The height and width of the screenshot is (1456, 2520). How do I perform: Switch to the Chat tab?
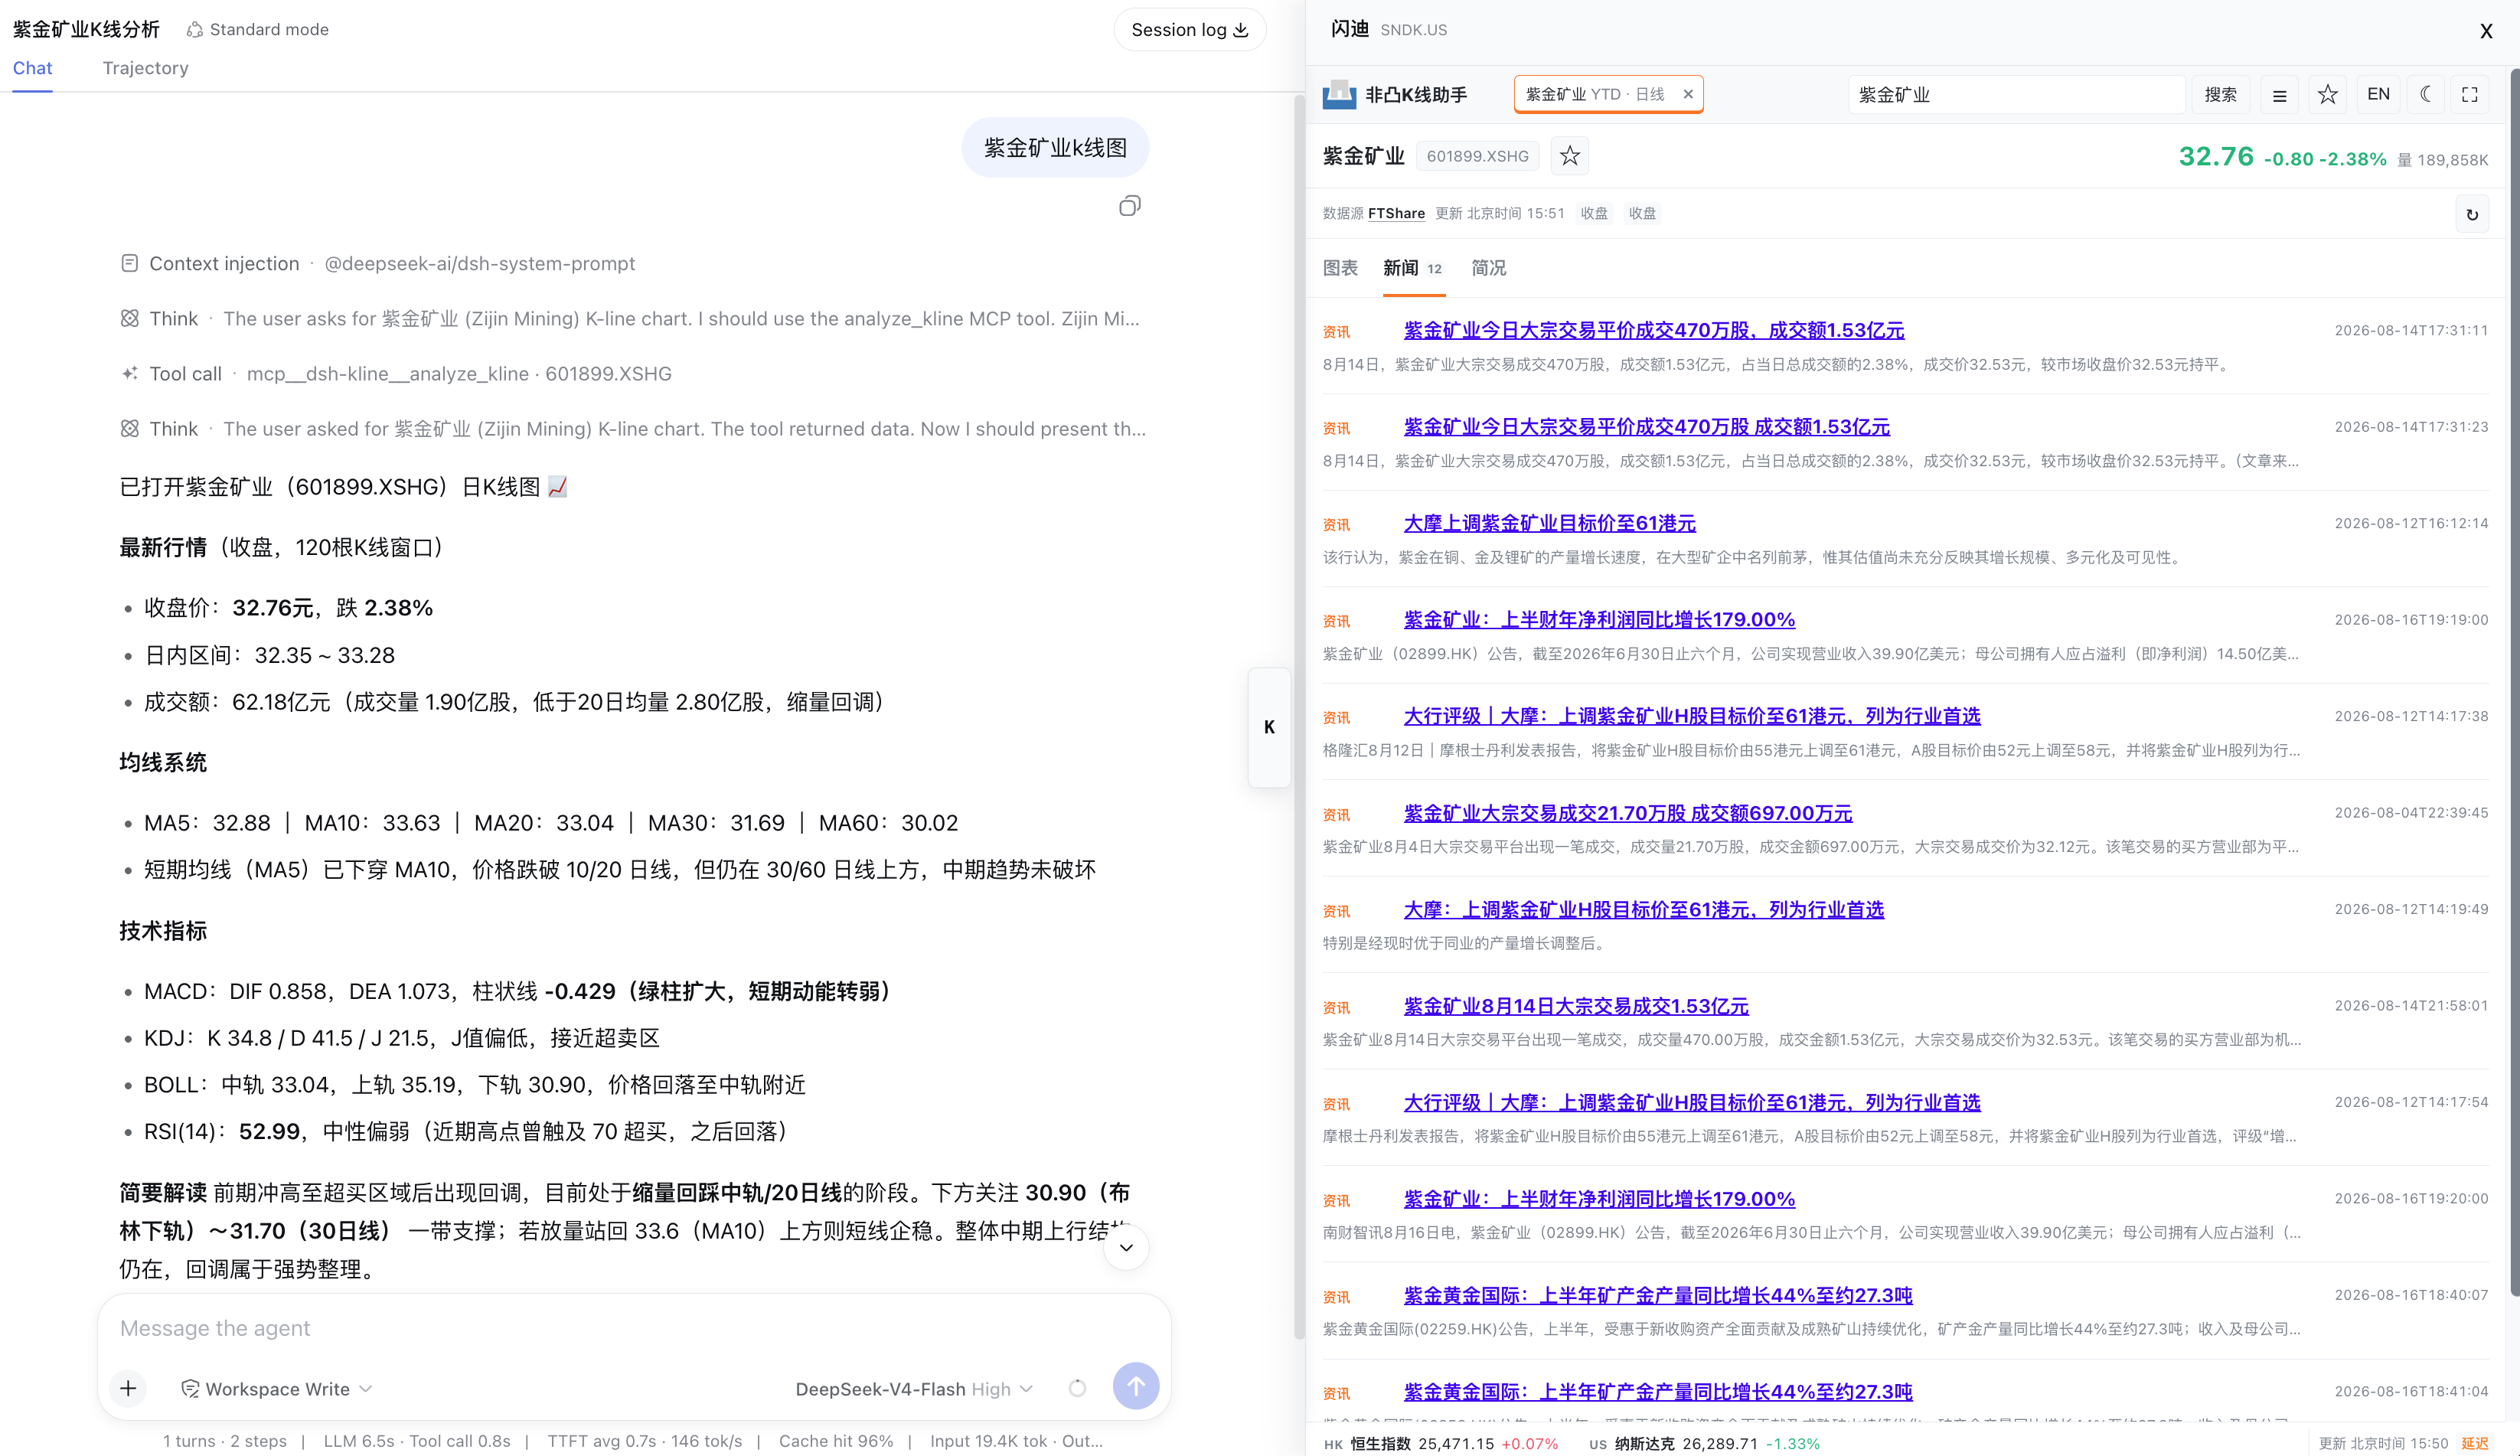tap(32, 68)
